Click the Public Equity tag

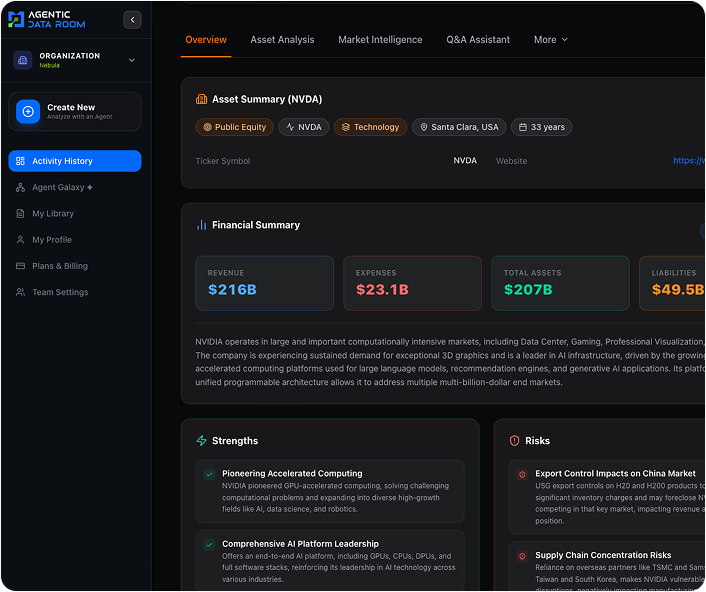(235, 127)
